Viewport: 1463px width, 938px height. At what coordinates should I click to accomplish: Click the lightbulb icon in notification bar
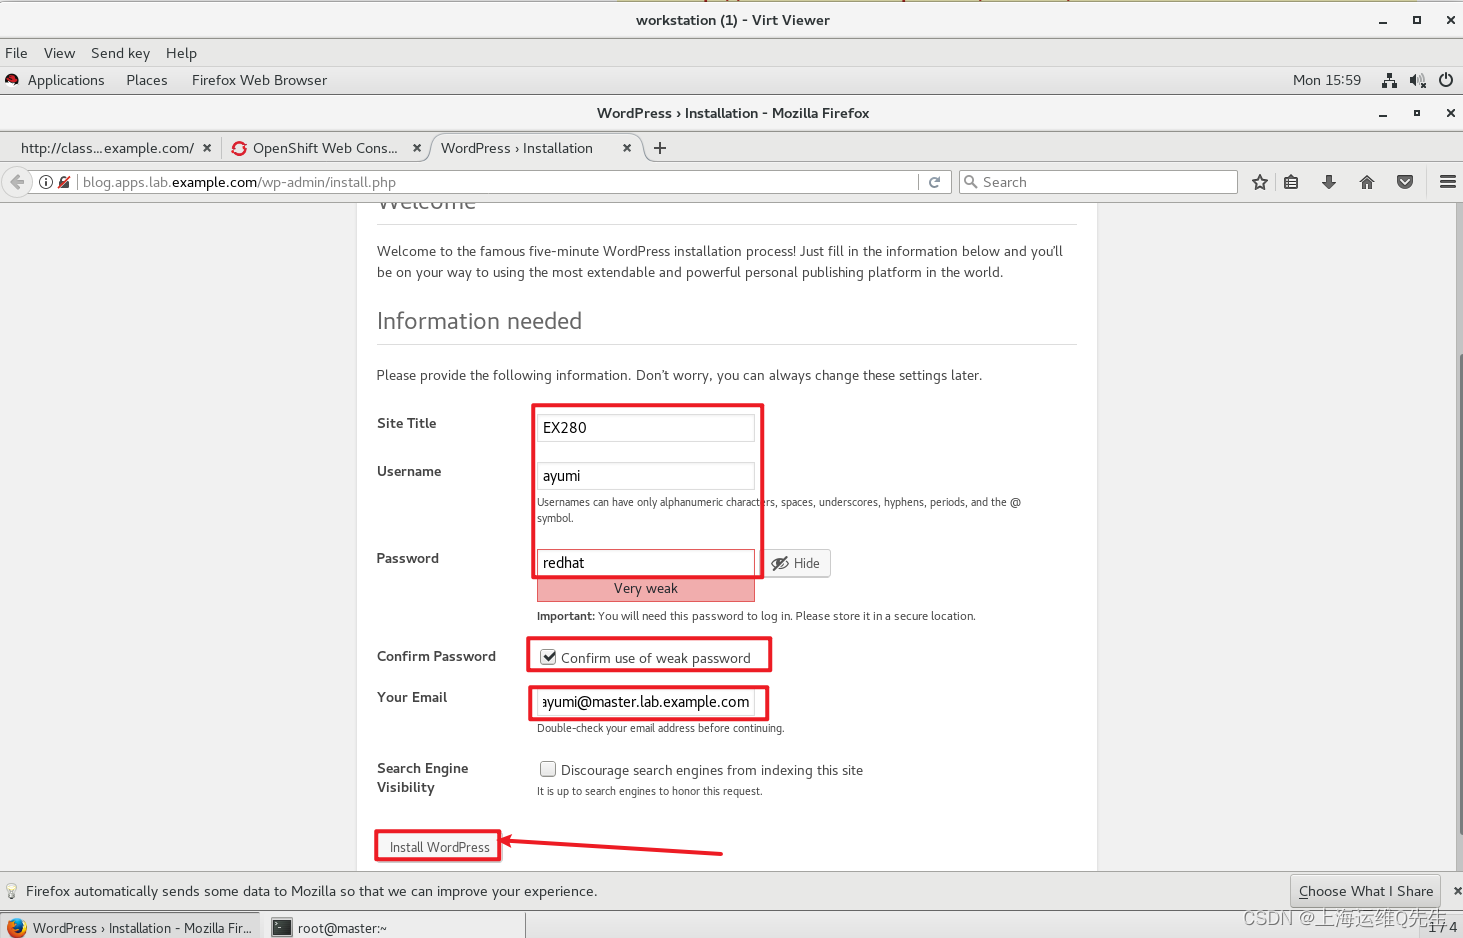pyautogui.click(x=12, y=891)
